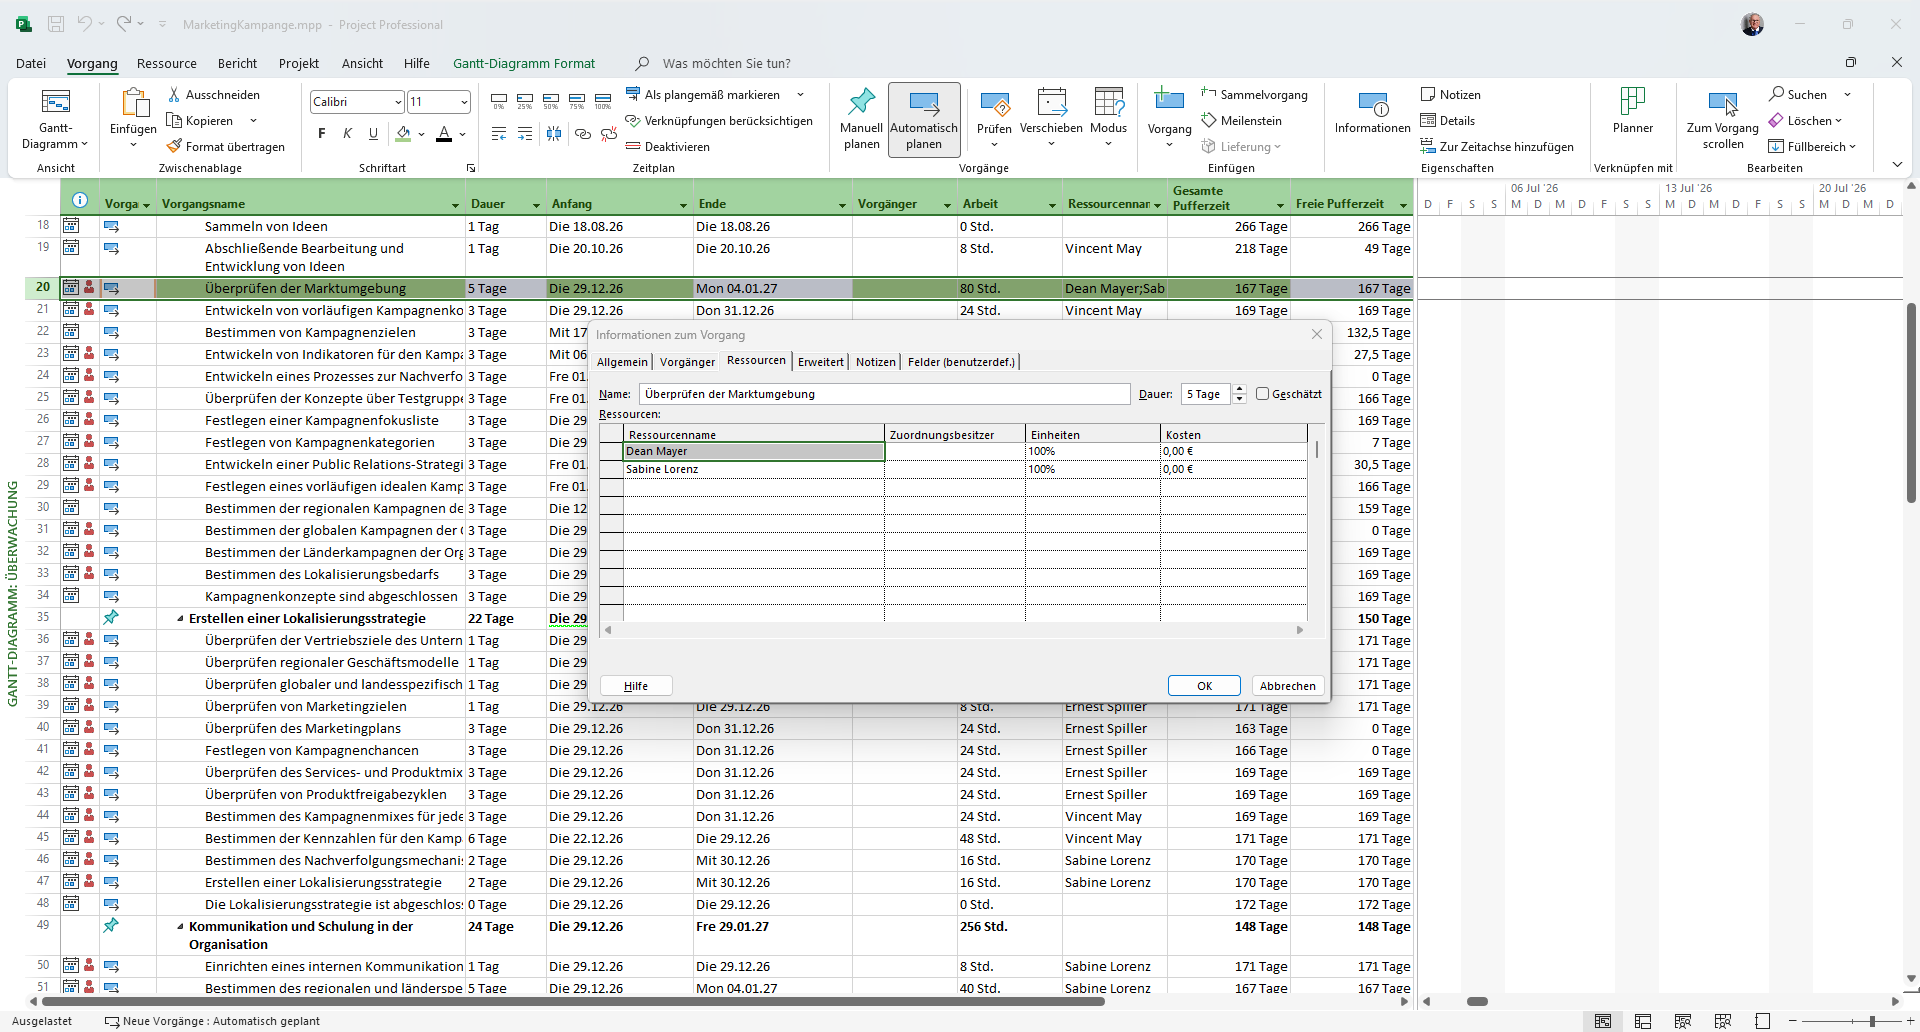Click OK in the task information dialog

[x=1204, y=686]
